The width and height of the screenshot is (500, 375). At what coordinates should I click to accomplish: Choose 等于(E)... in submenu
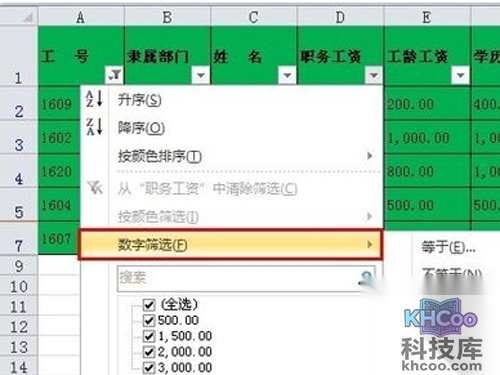pyautogui.click(x=448, y=247)
